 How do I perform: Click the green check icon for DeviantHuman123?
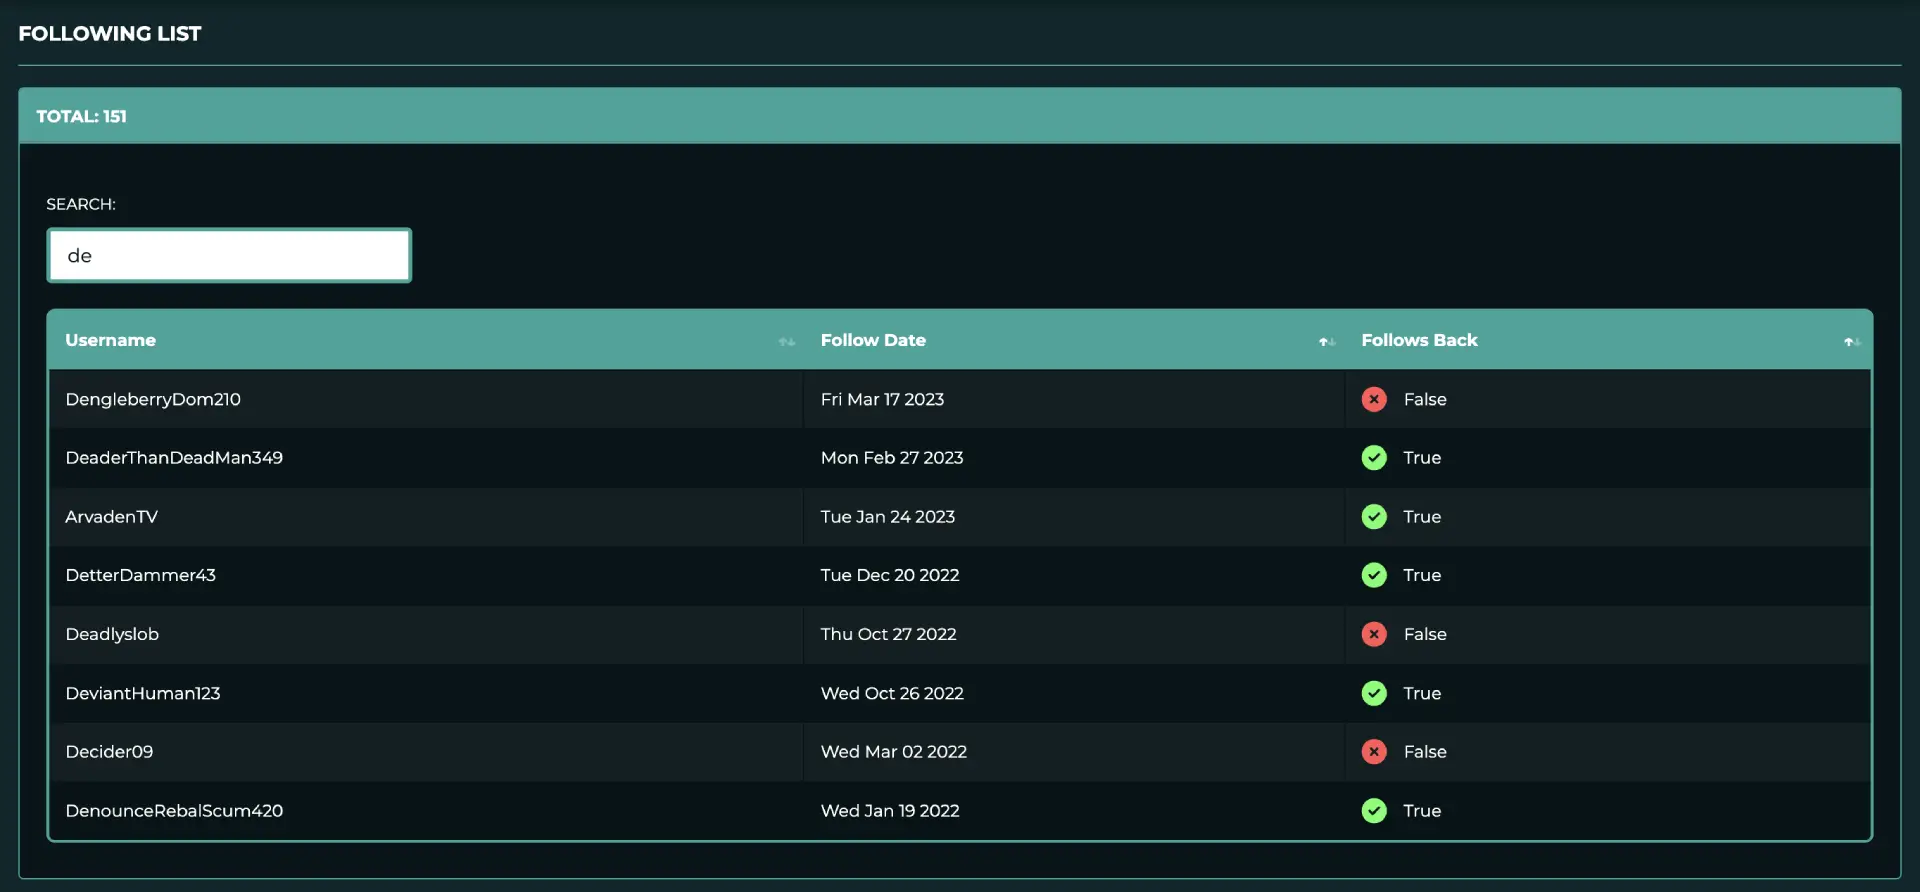(1374, 693)
